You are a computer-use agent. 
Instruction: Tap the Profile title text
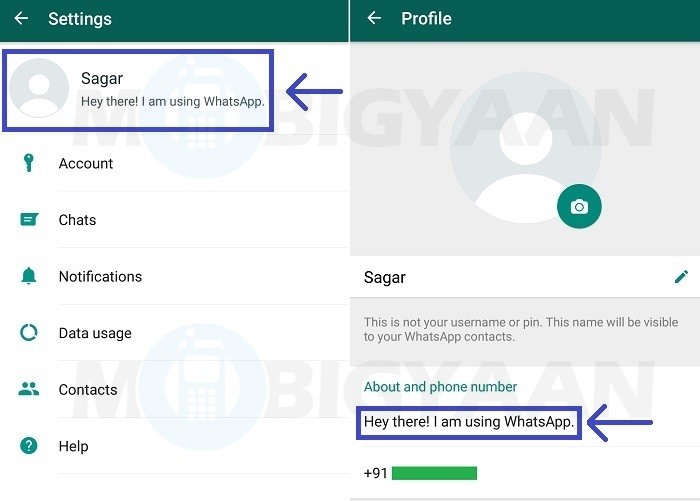[x=426, y=18]
